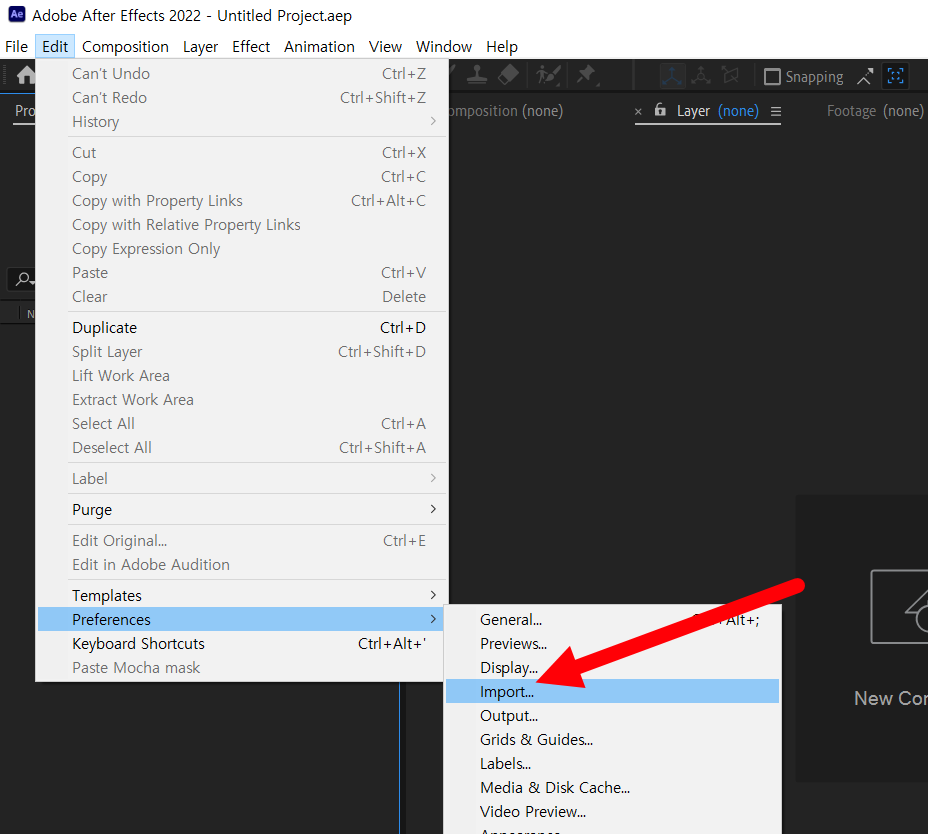928x834 pixels.
Task: Choose Edit in Adobe Audition
Action: coord(241,565)
